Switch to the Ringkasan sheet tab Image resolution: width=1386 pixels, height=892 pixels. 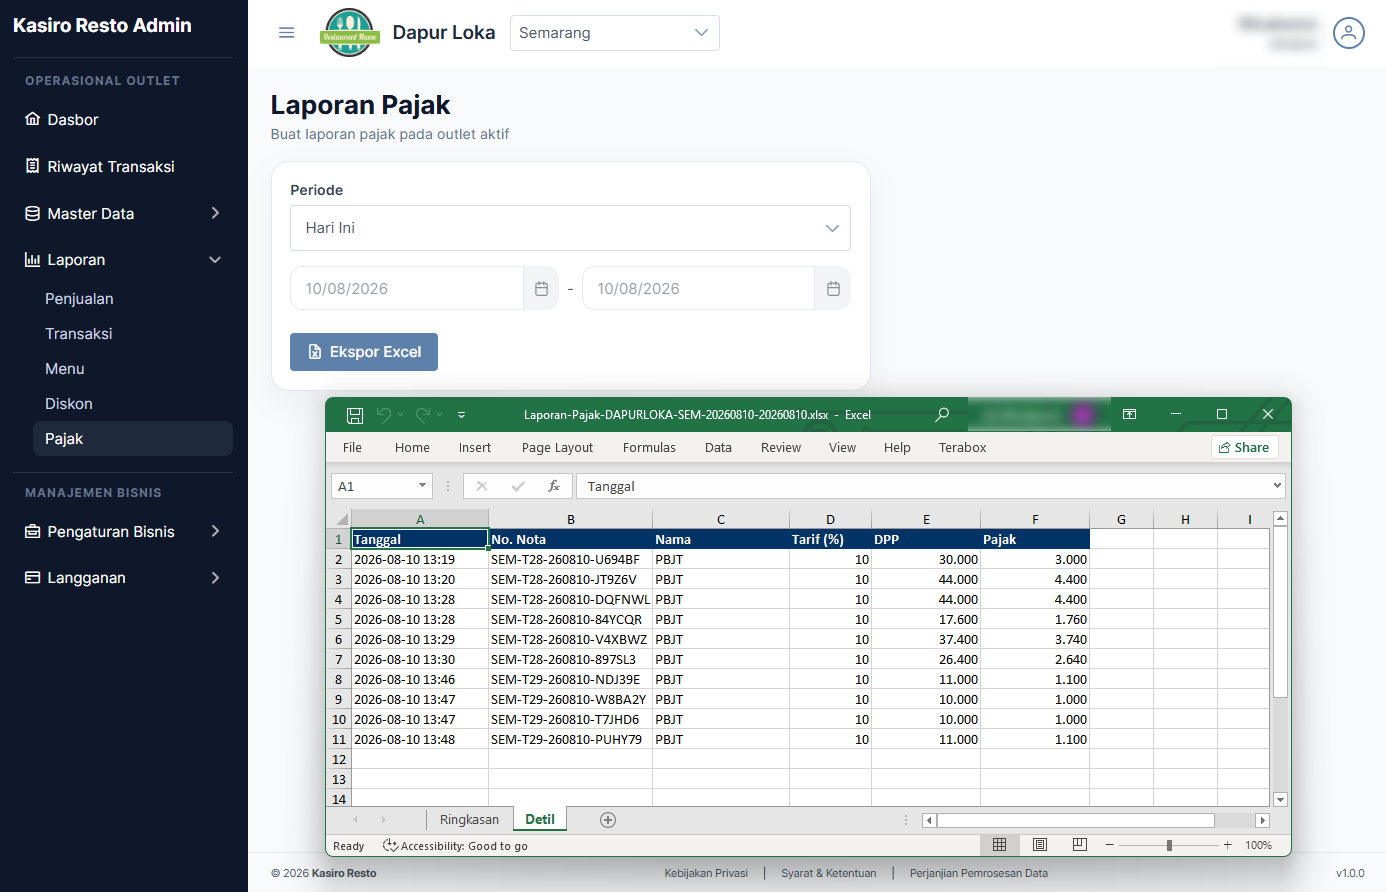(x=469, y=820)
